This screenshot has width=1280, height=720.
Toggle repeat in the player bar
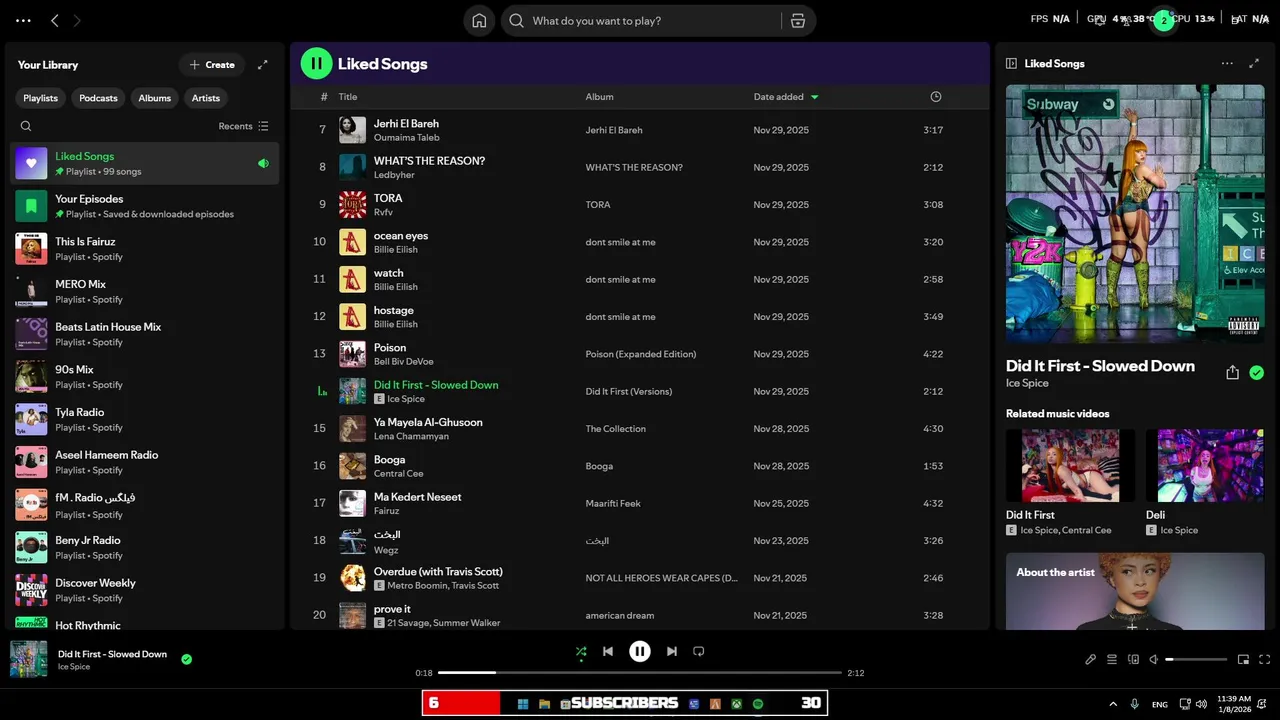coord(699,651)
